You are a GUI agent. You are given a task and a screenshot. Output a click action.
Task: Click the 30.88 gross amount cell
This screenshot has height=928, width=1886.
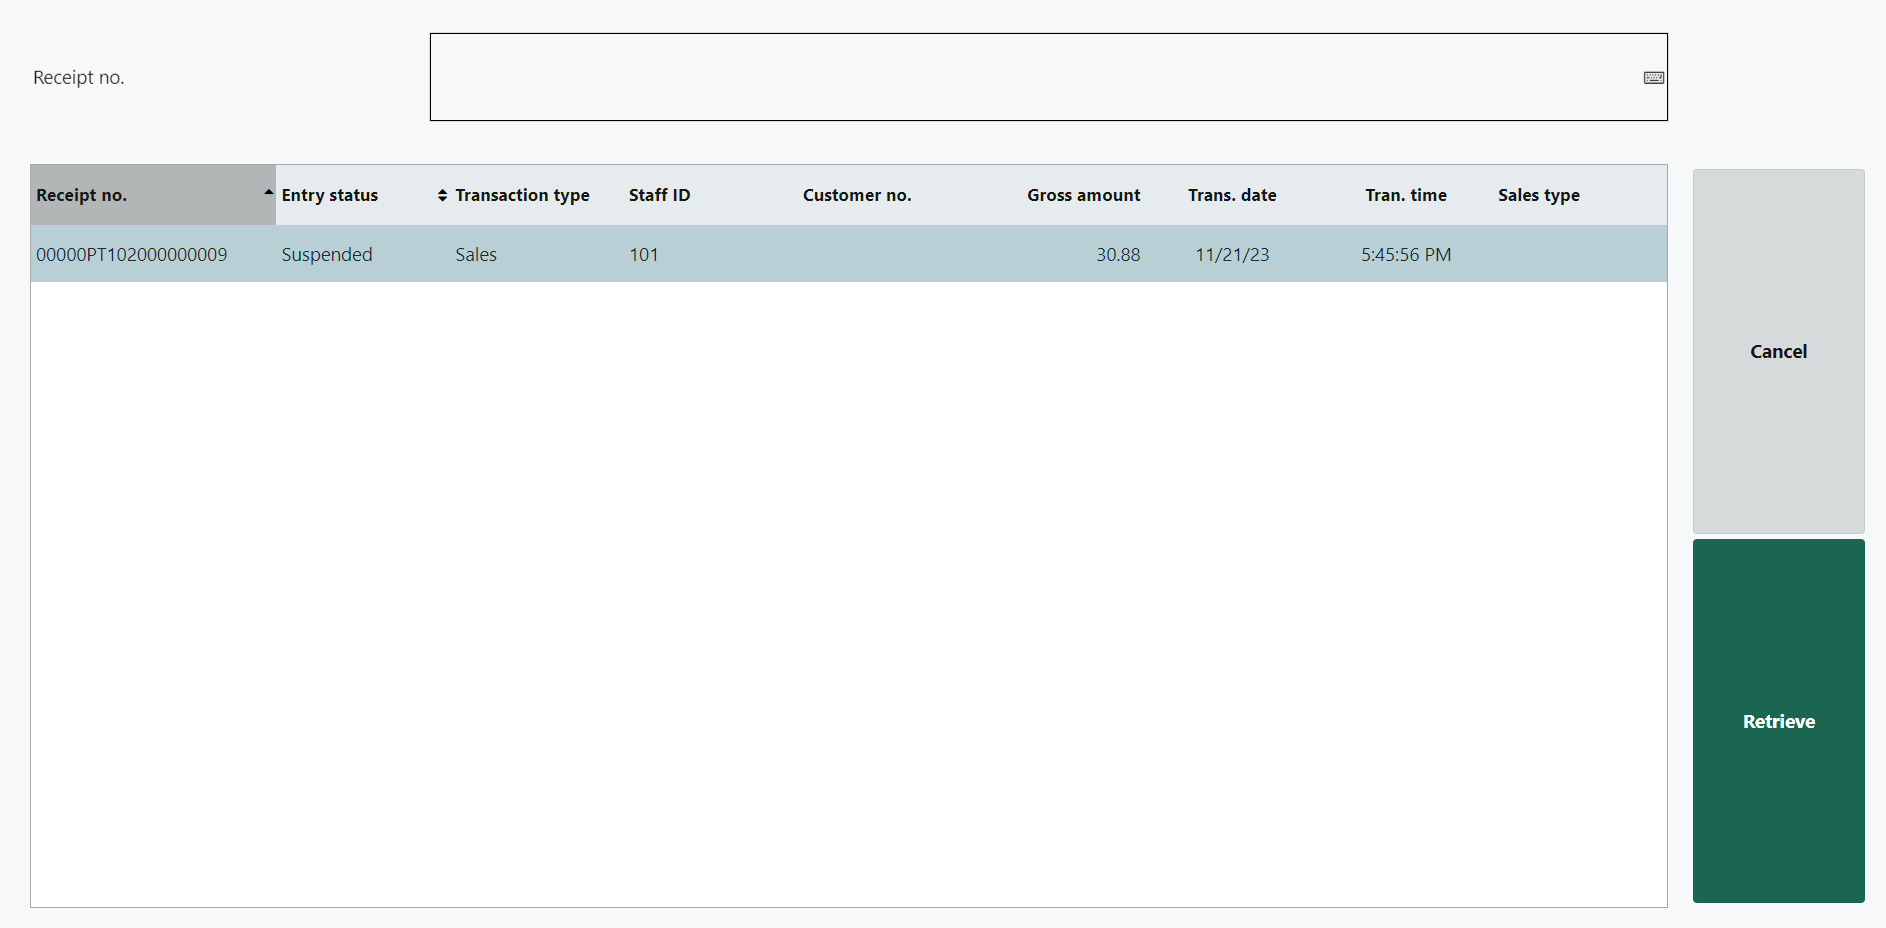[1117, 255]
